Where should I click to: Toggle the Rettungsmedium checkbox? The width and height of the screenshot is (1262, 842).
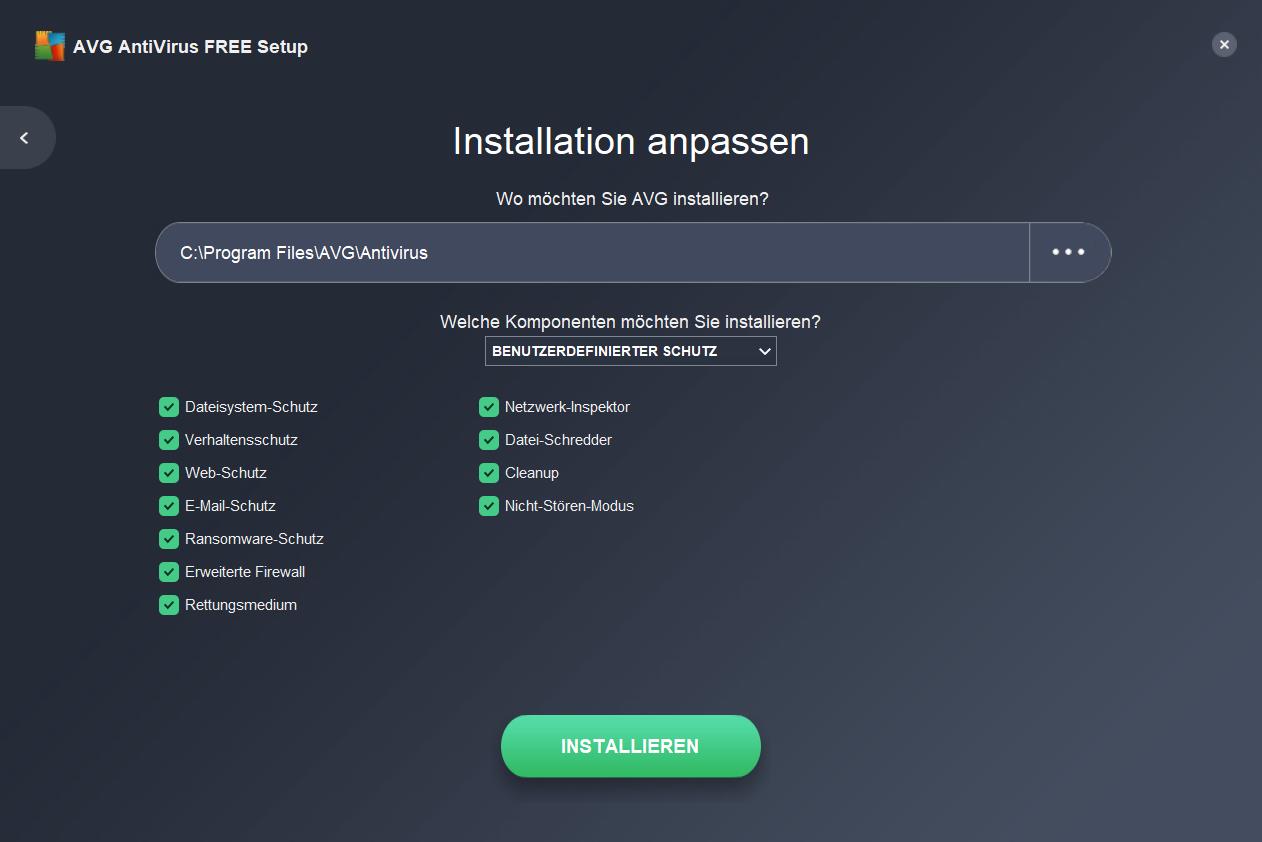[x=168, y=605]
